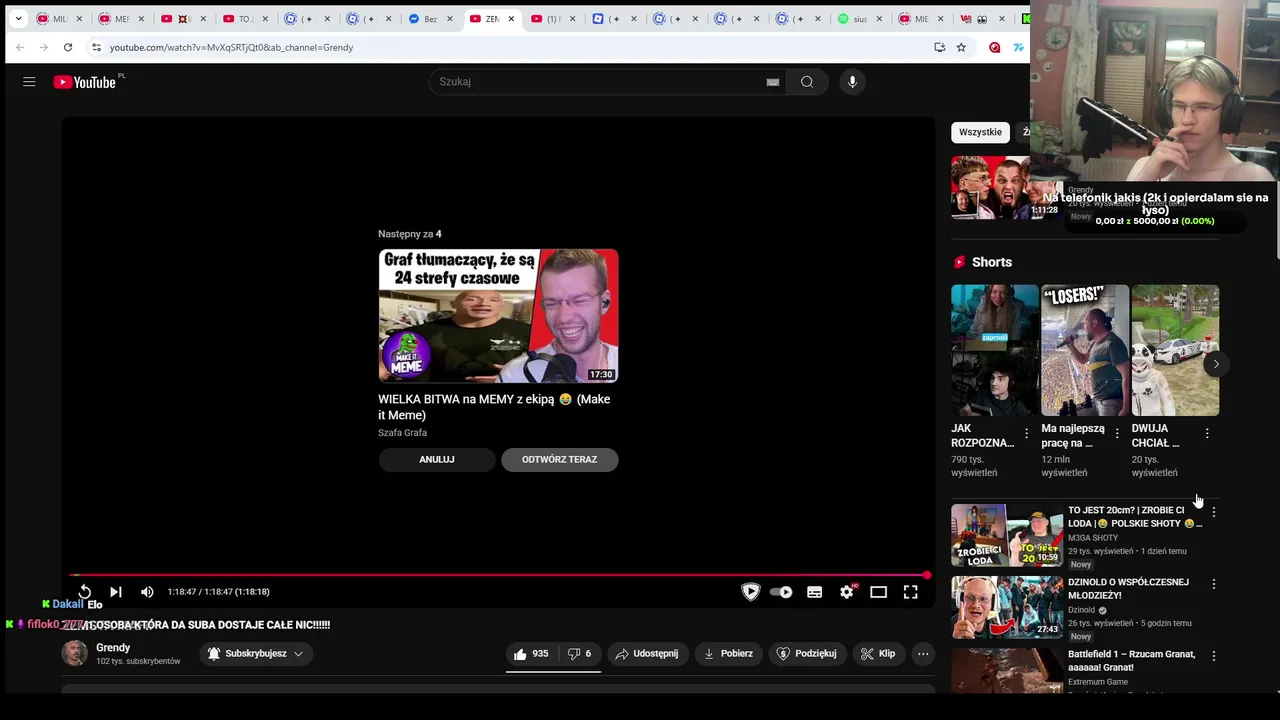This screenshot has height=720, width=1280.
Task: Reload the page in browser
Action: 68,47
